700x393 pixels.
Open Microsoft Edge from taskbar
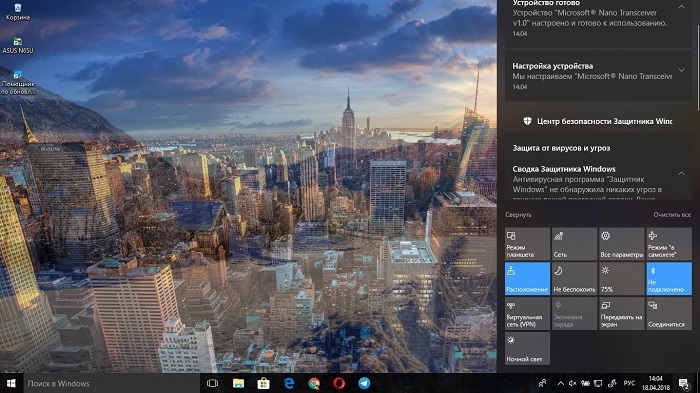(x=289, y=383)
